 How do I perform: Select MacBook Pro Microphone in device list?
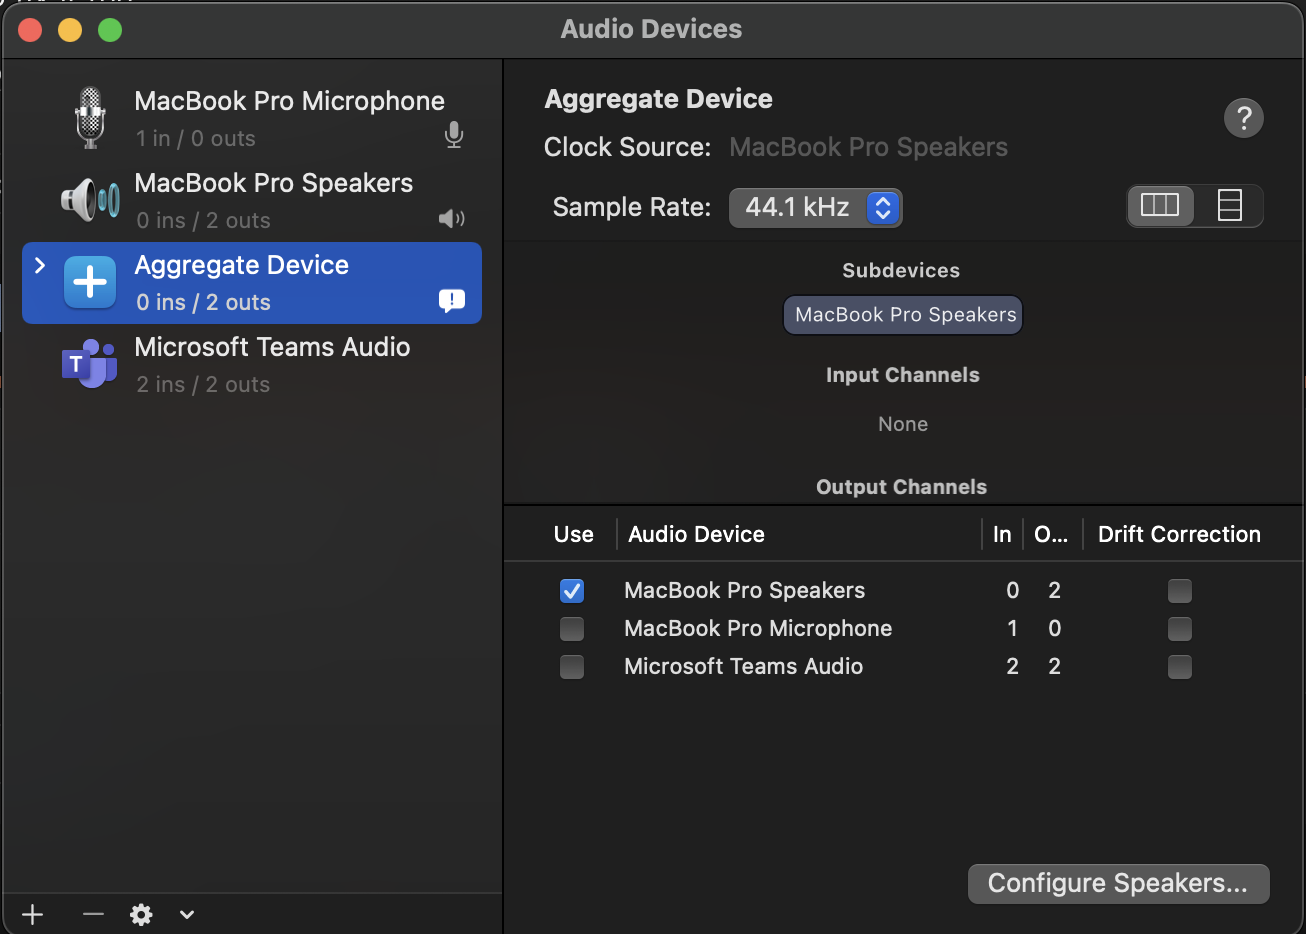tap(252, 119)
